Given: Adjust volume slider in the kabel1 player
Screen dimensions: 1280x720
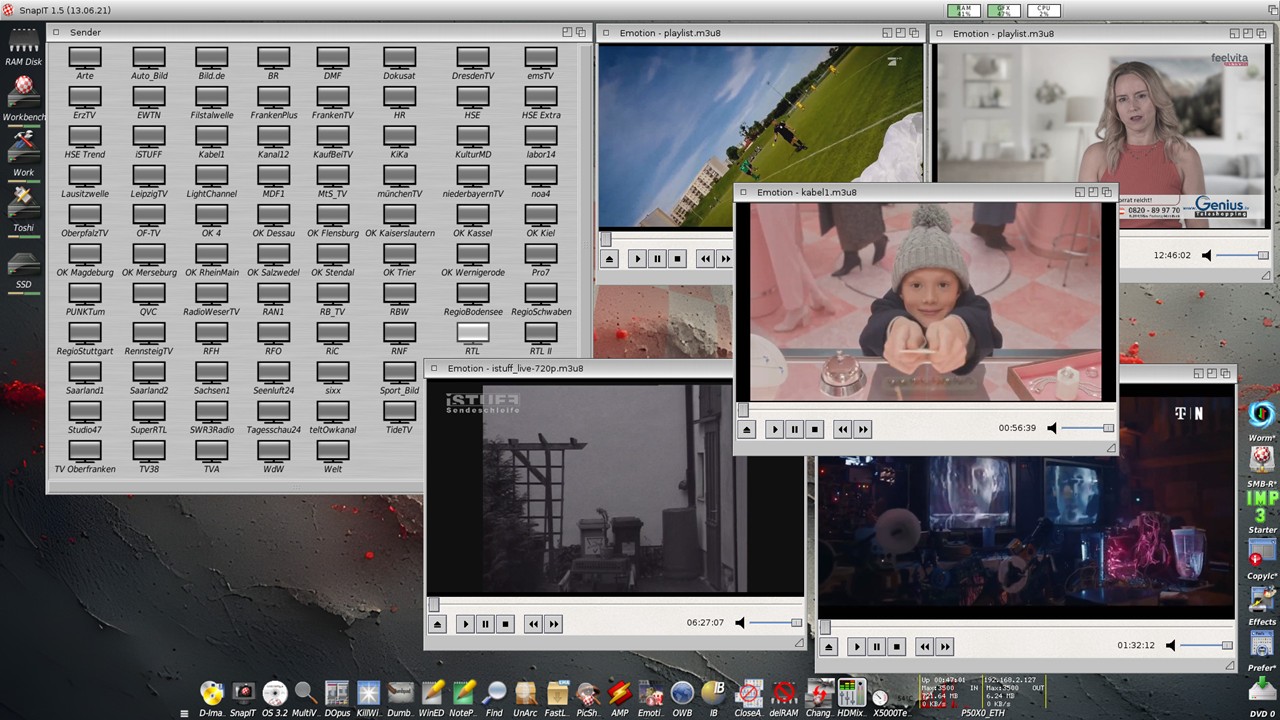Looking at the screenshot, I should [1088, 428].
